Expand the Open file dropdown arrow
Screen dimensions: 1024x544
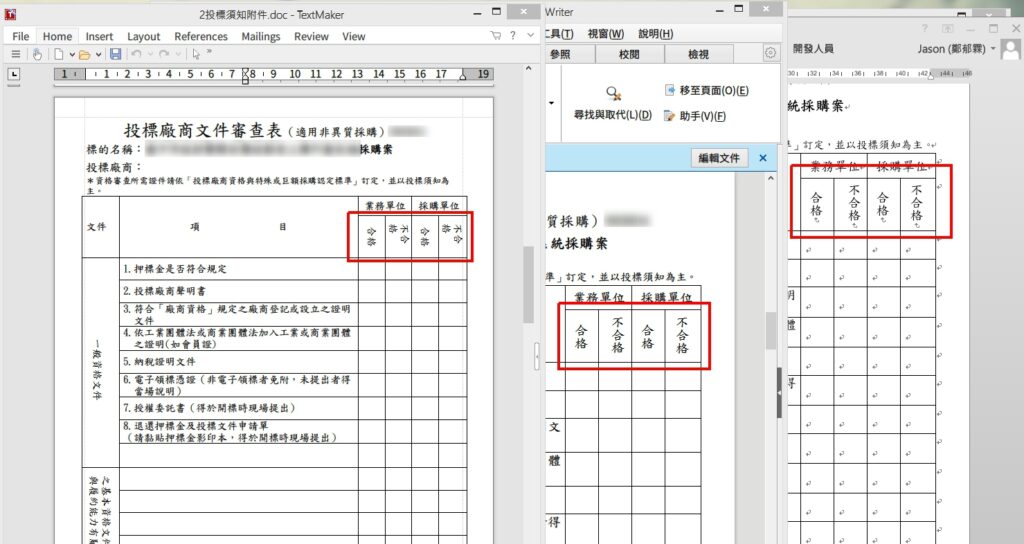(98, 55)
